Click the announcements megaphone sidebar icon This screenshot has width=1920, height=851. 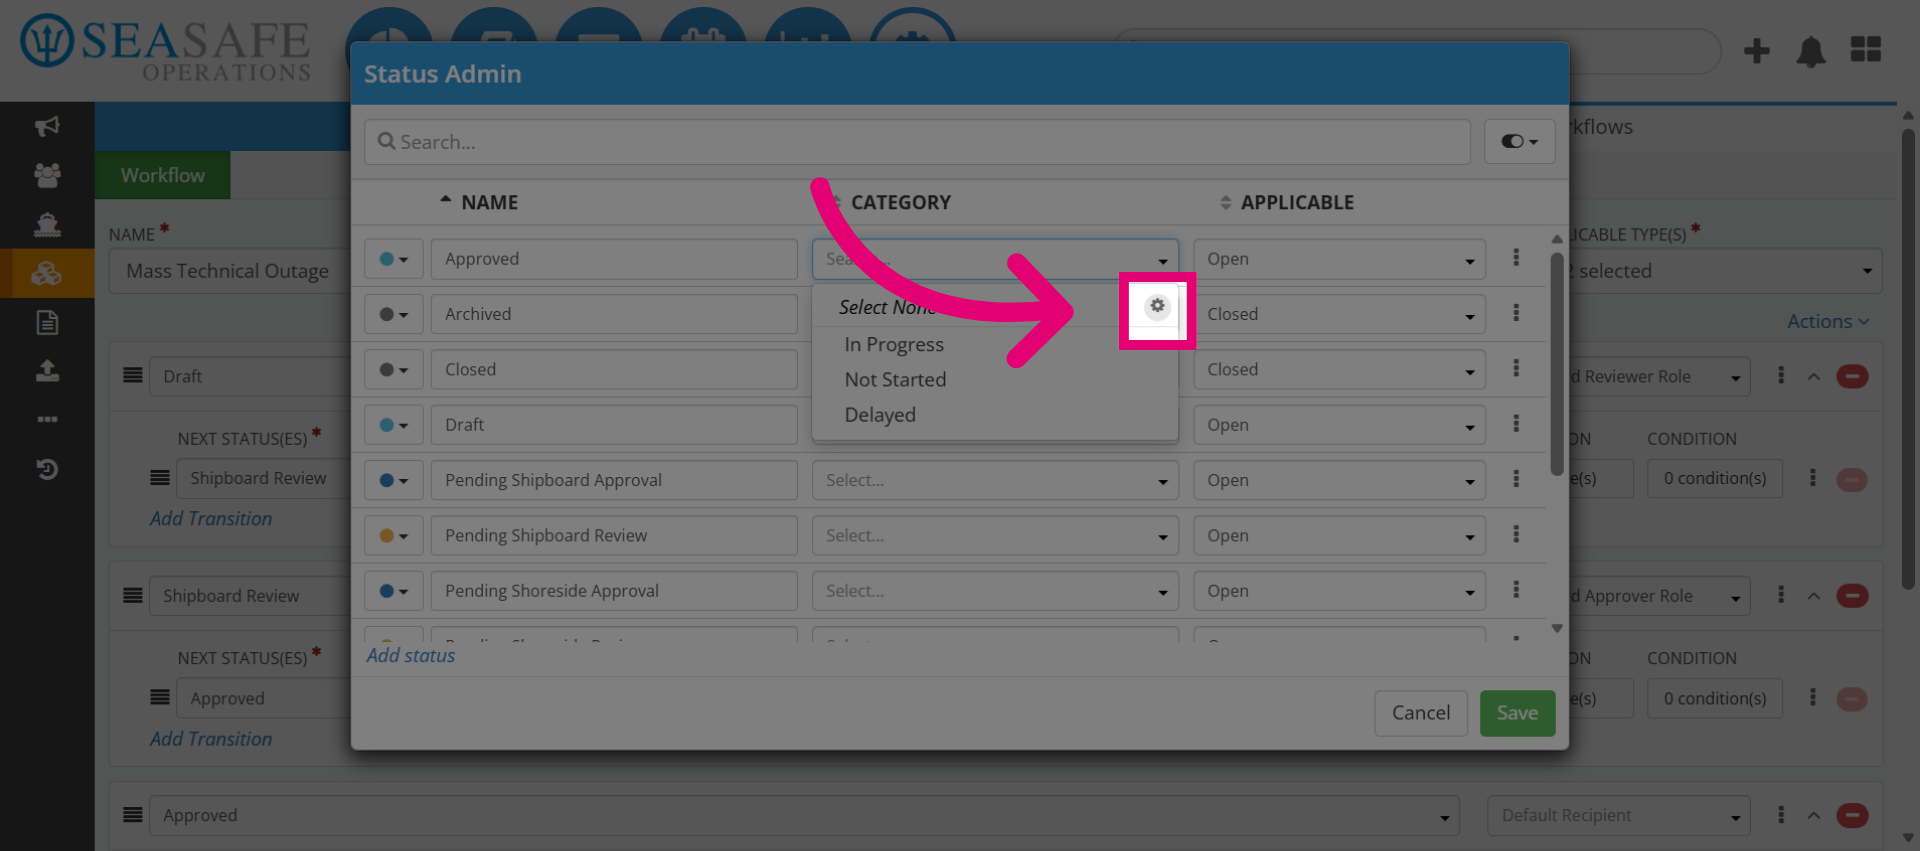pyautogui.click(x=47, y=126)
